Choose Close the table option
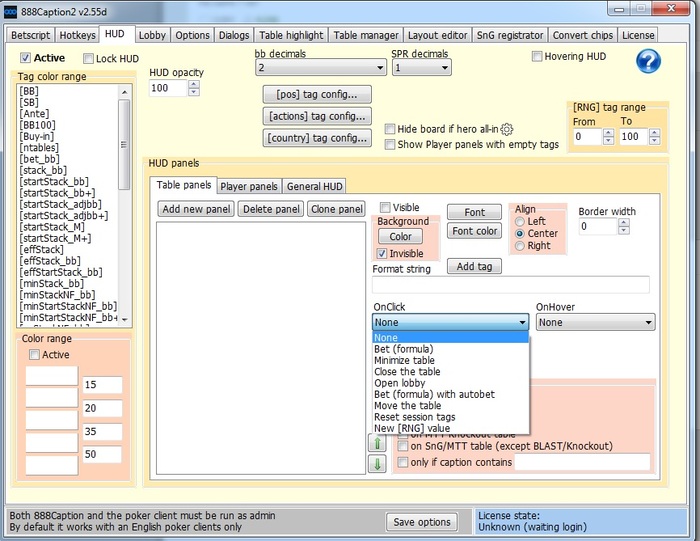This screenshot has height=541, width=700. (x=450, y=371)
